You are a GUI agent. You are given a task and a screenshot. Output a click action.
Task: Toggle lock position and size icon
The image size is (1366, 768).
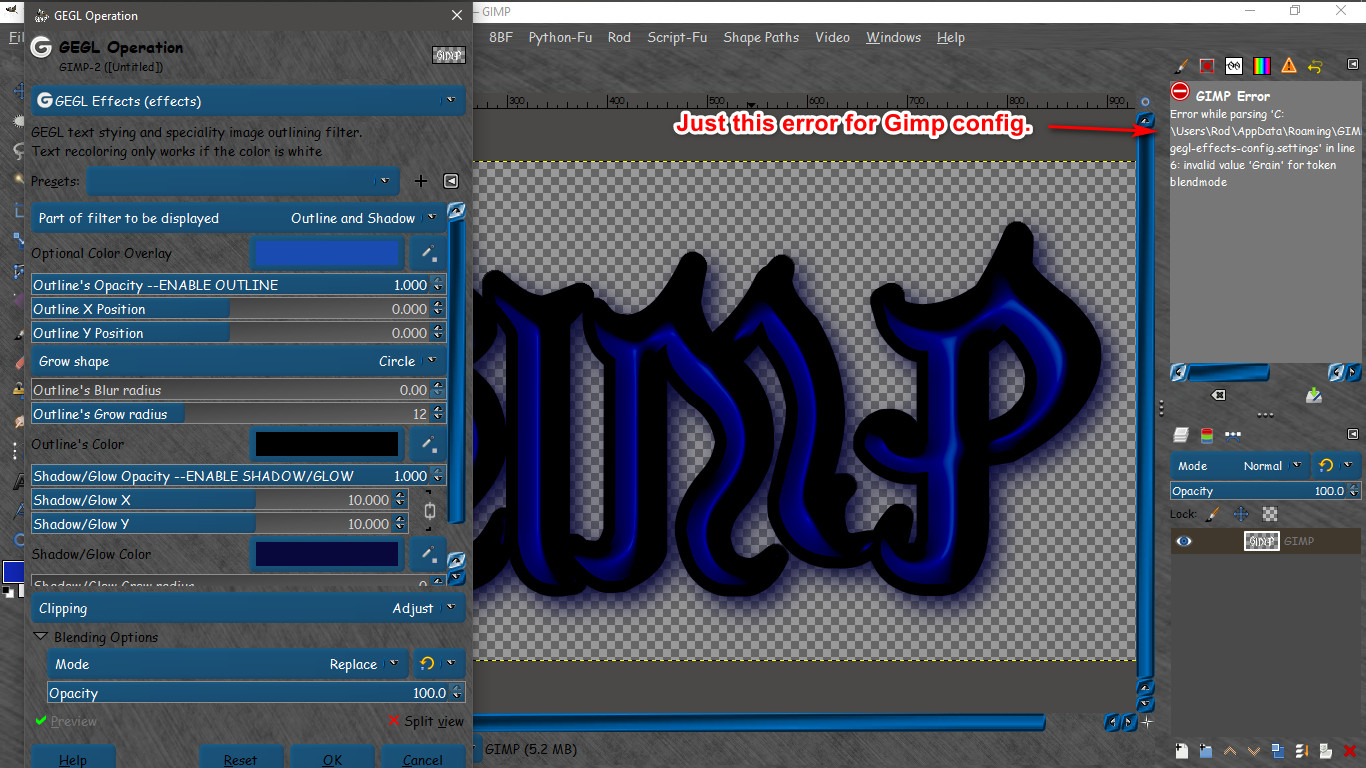coord(1241,514)
